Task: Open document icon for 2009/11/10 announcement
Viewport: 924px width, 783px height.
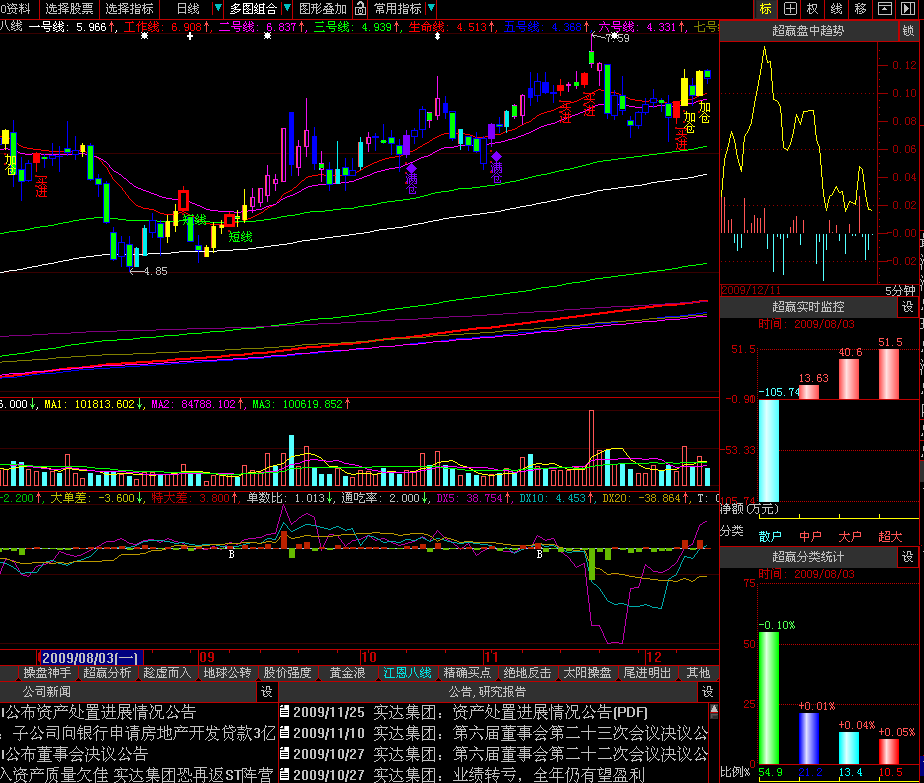Action: point(284,732)
